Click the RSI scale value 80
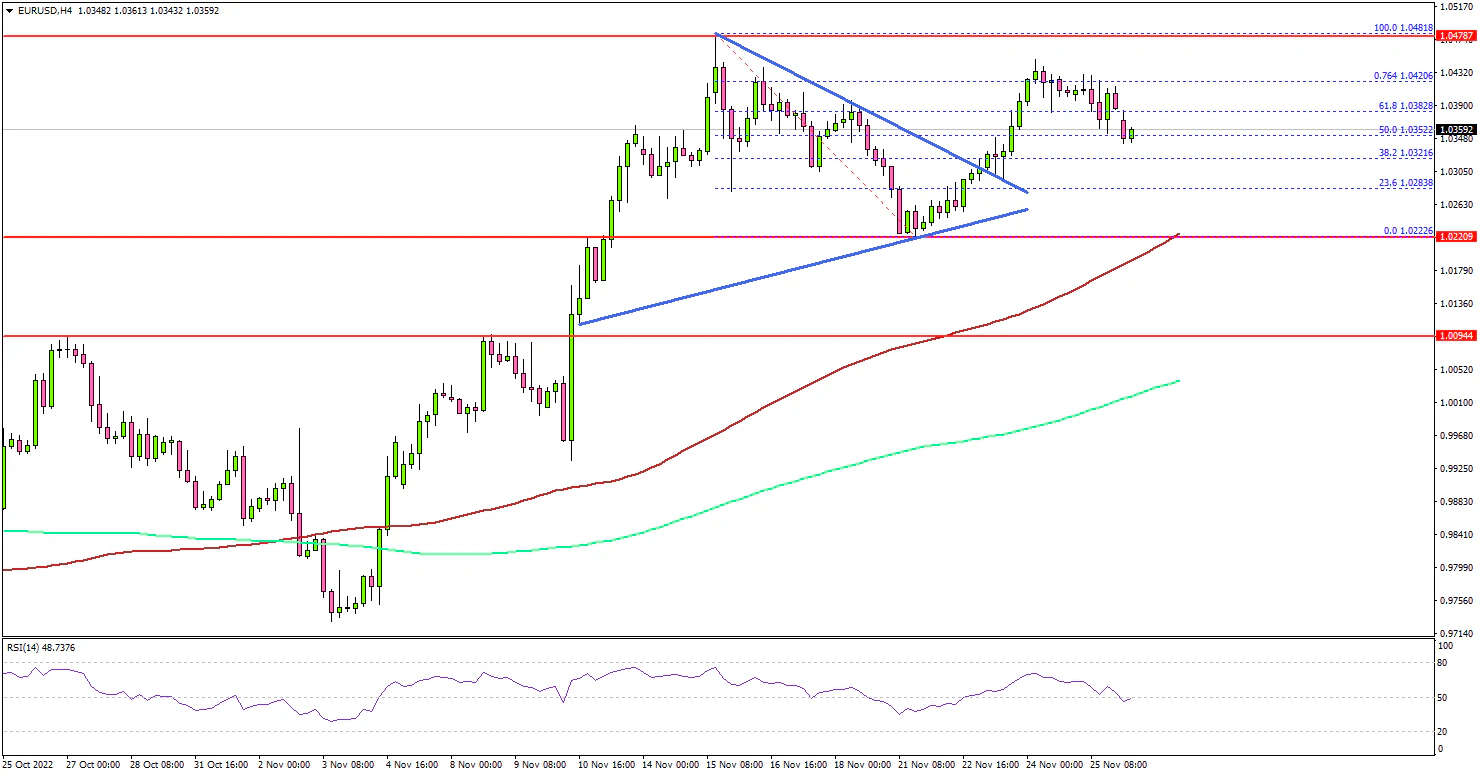The image size is (1480, 776). [x=1440, y=662]
